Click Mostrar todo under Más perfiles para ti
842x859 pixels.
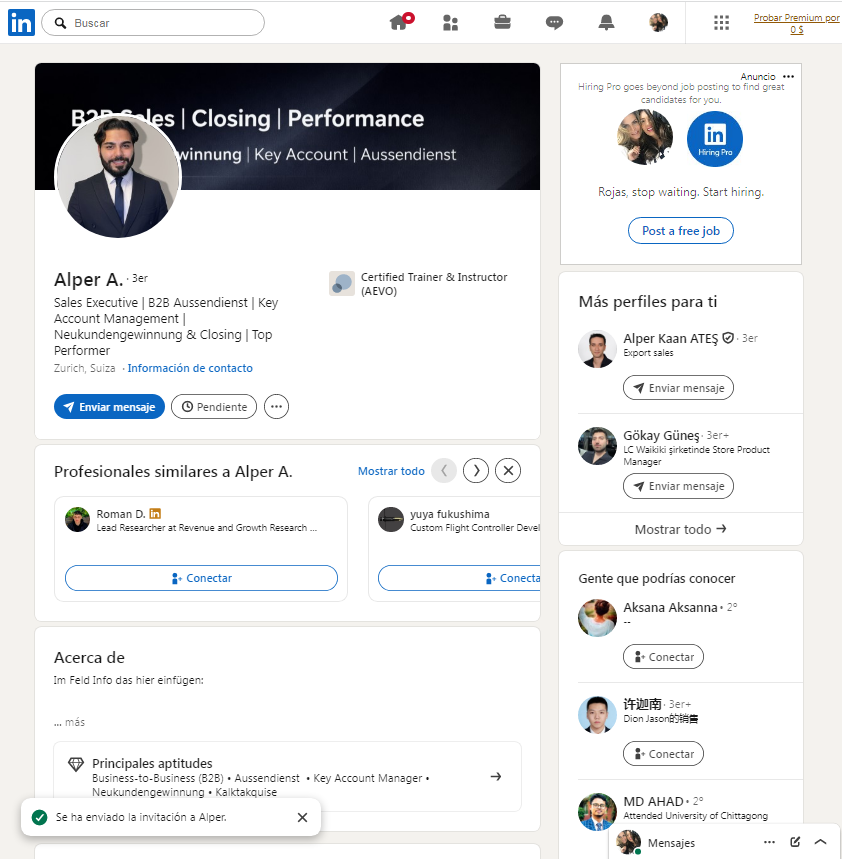(x=680, y=529)
